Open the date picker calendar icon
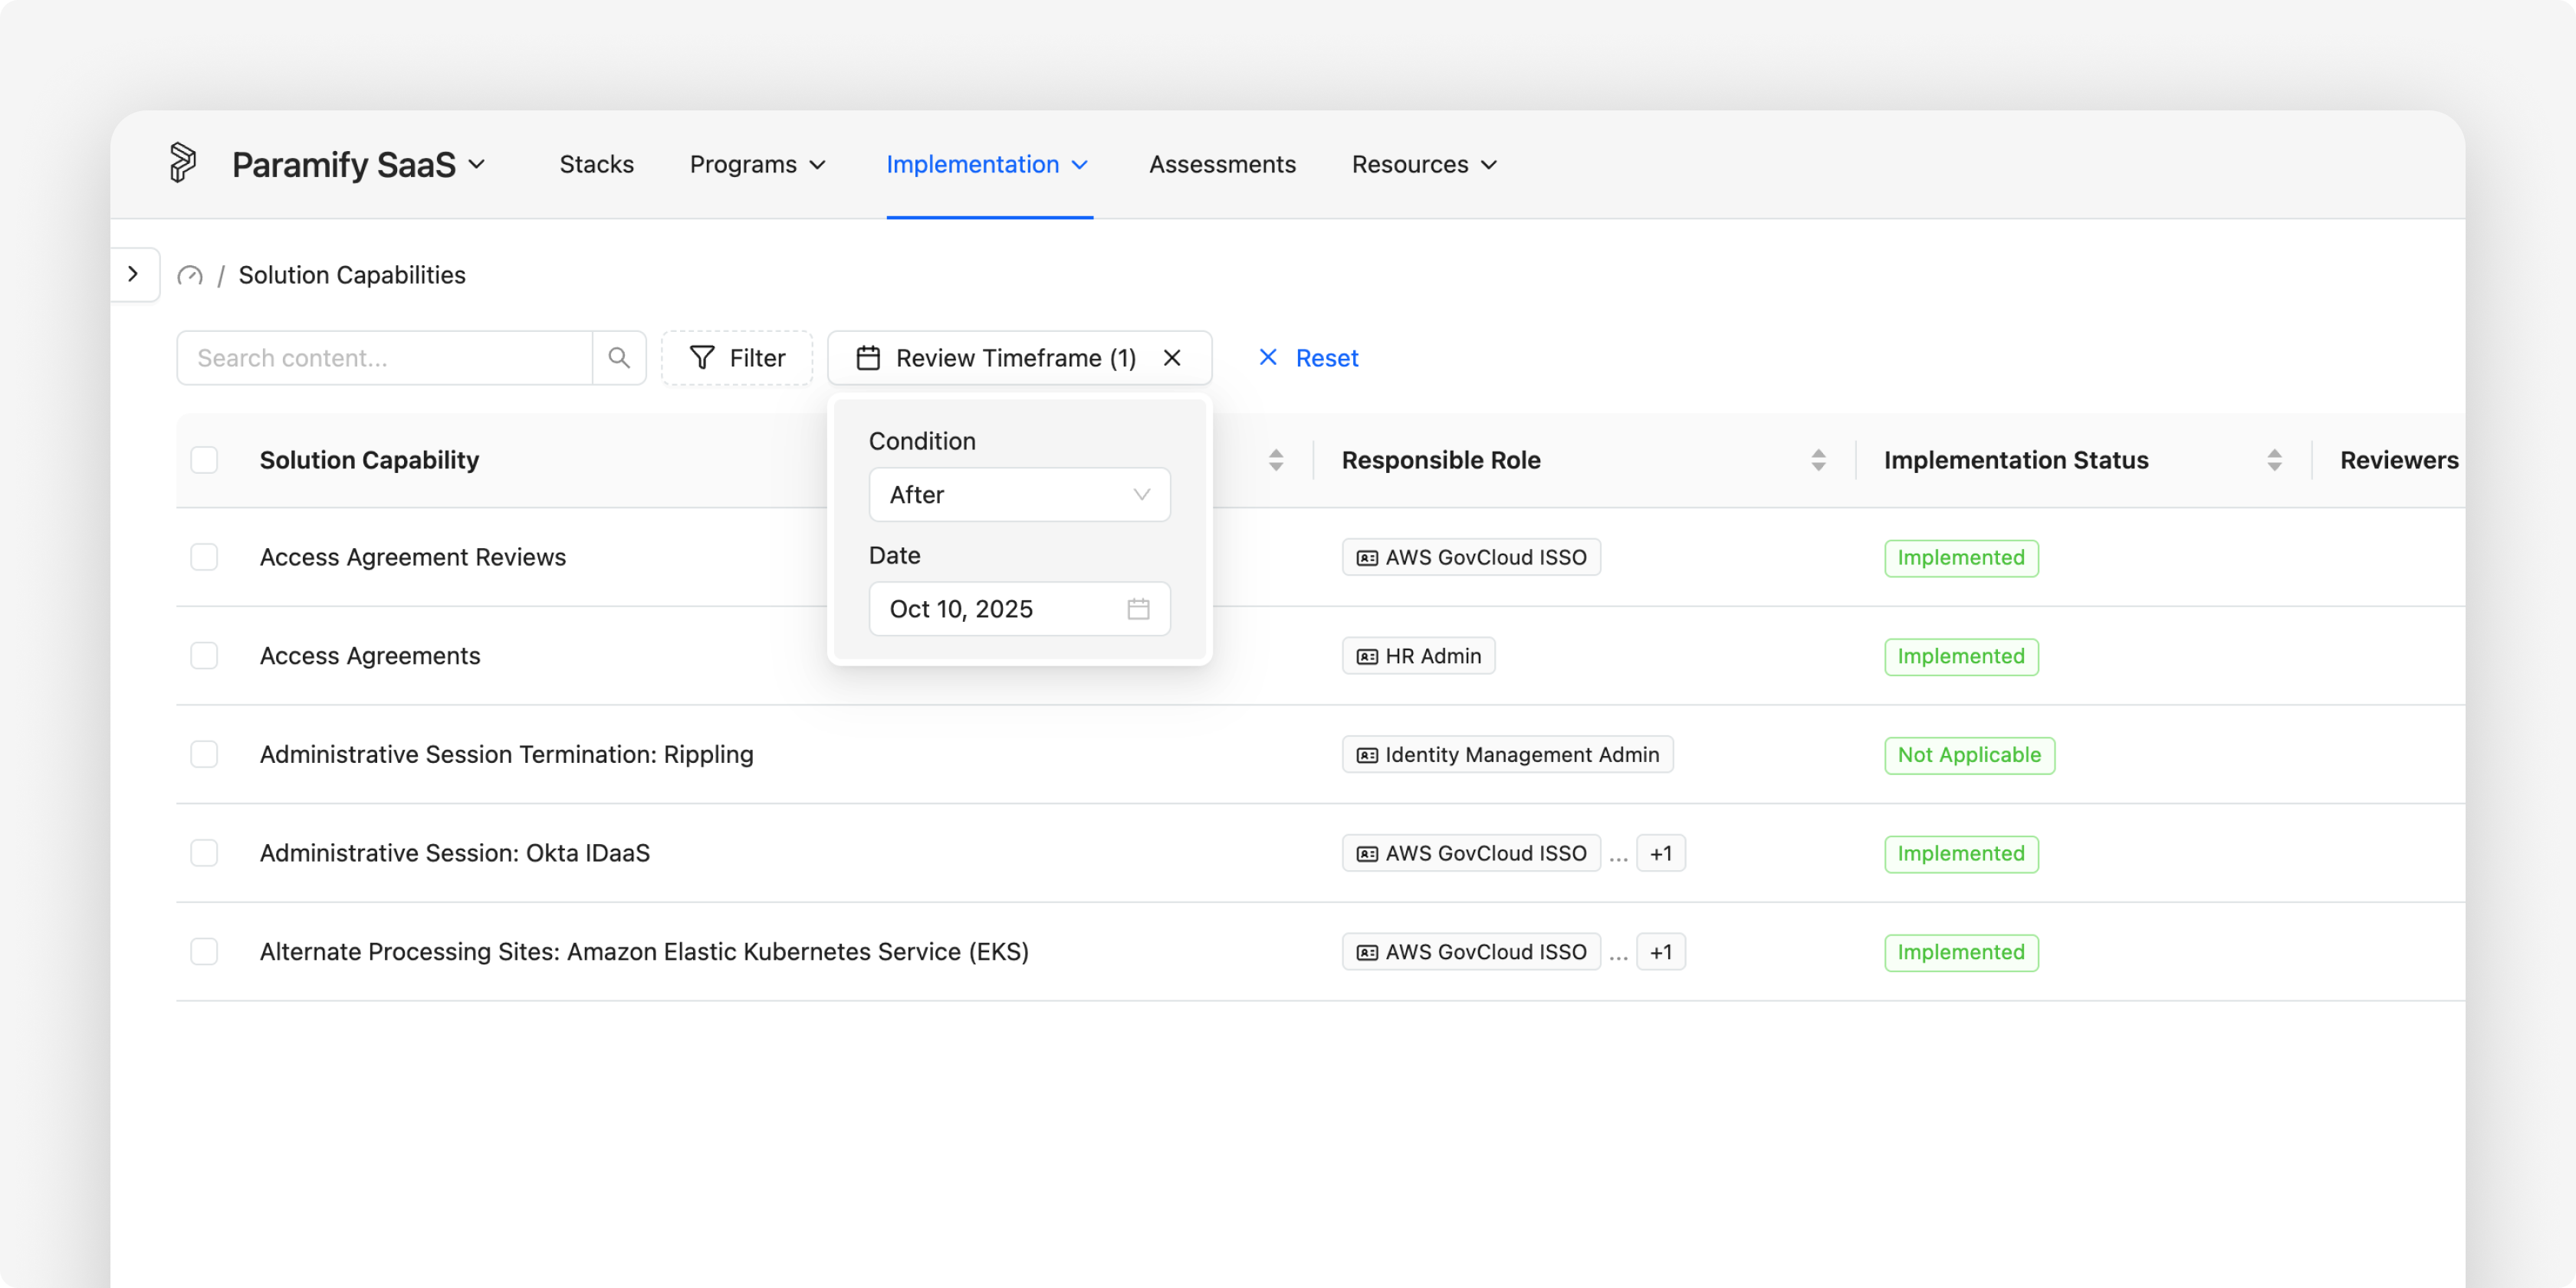 pyautogui.click(x=1138, y=609)
